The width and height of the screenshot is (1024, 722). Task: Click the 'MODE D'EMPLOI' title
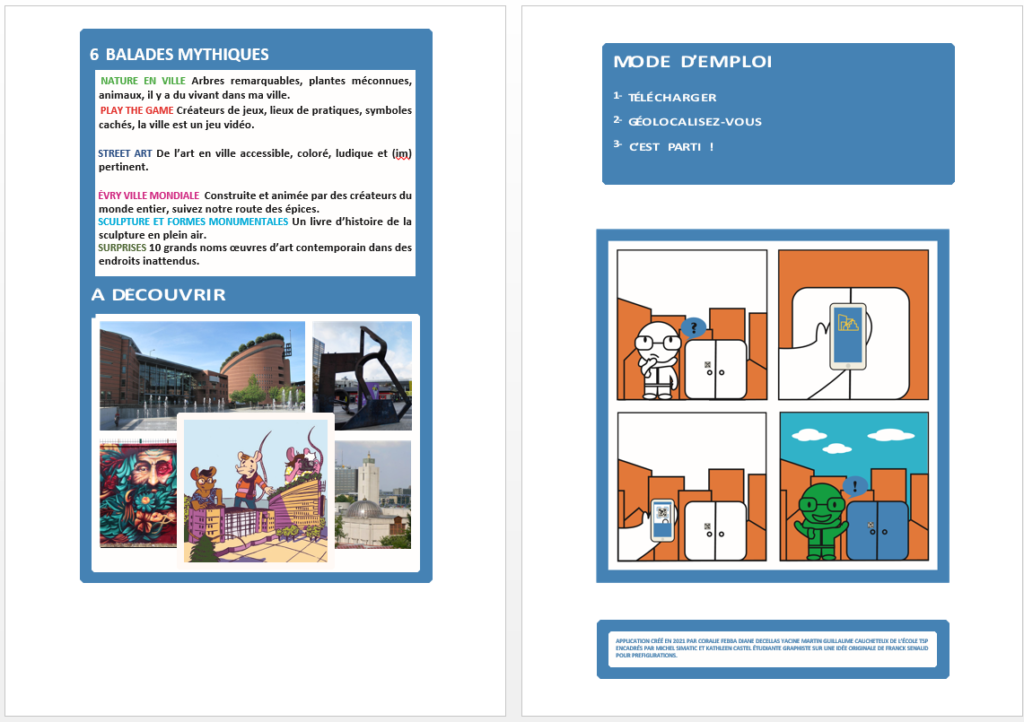point(692,62)
